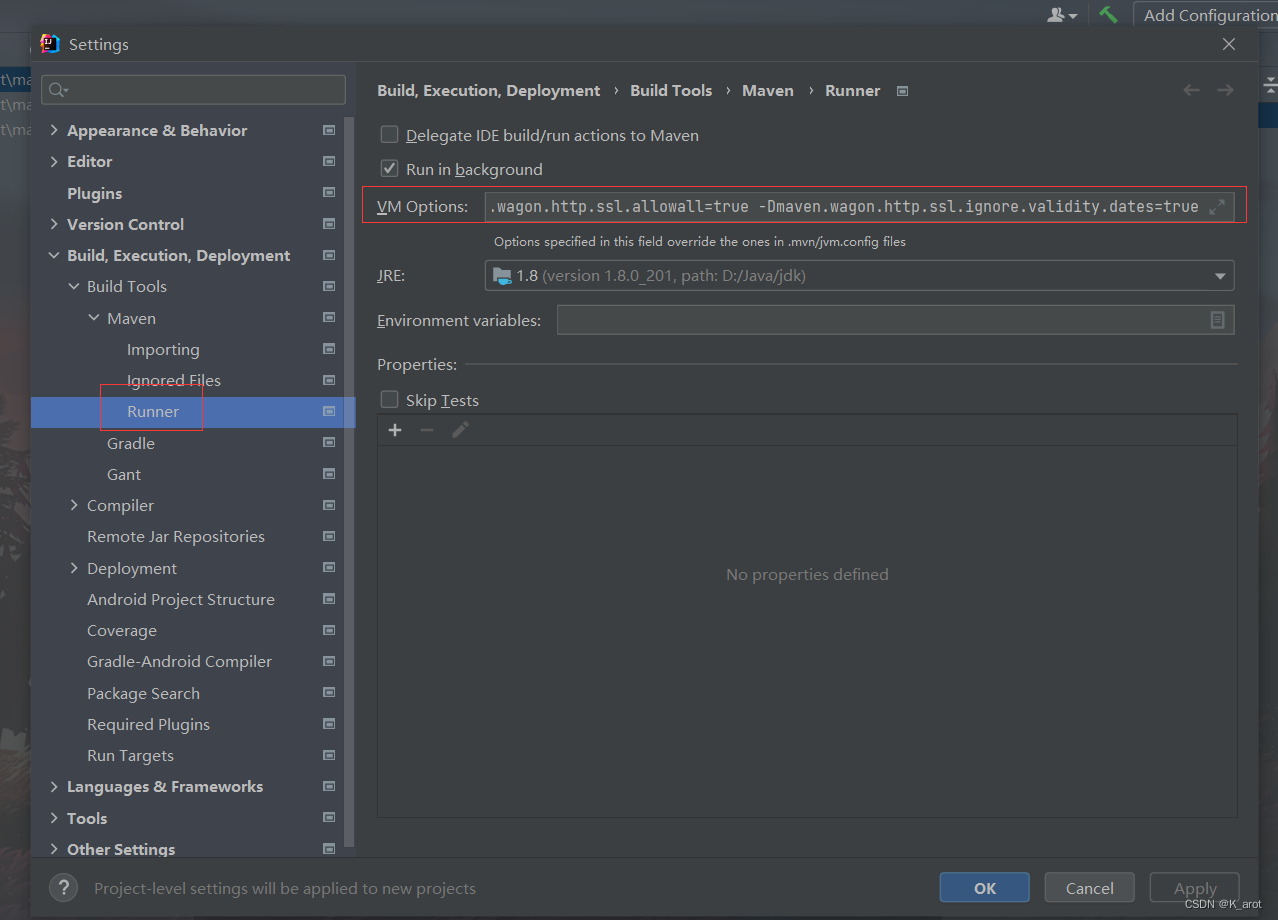The height and width of the screenshot is (920, 1278).
Task: Click the project-level icon next to Package Search
Action: point(329,693)
